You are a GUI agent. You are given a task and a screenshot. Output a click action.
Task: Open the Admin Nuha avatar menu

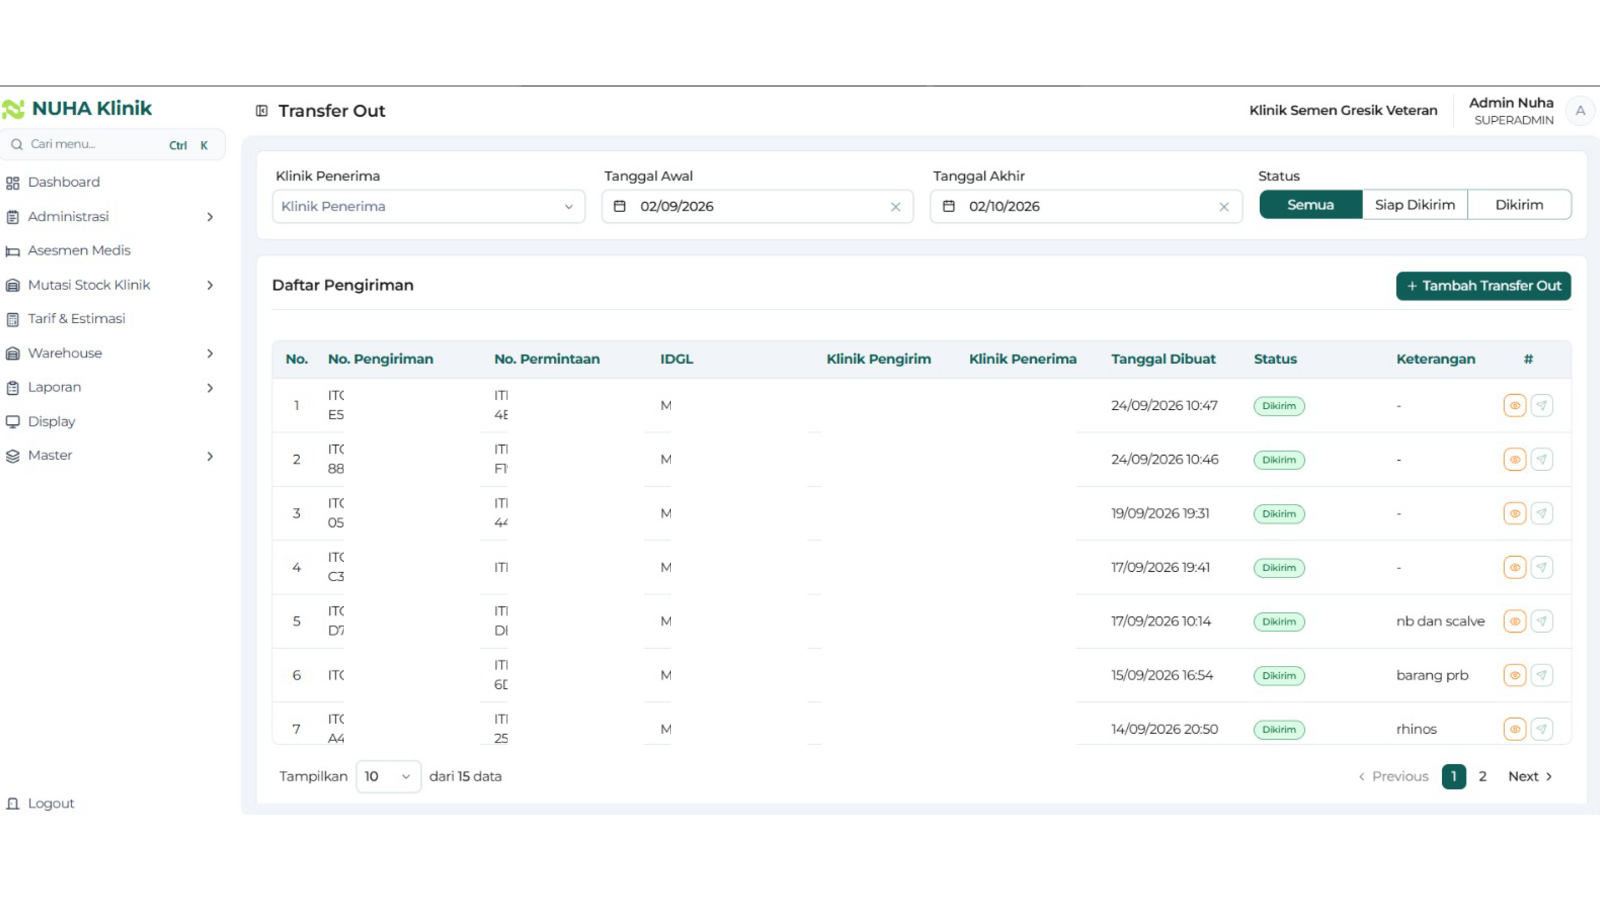tap(1580, 111)
